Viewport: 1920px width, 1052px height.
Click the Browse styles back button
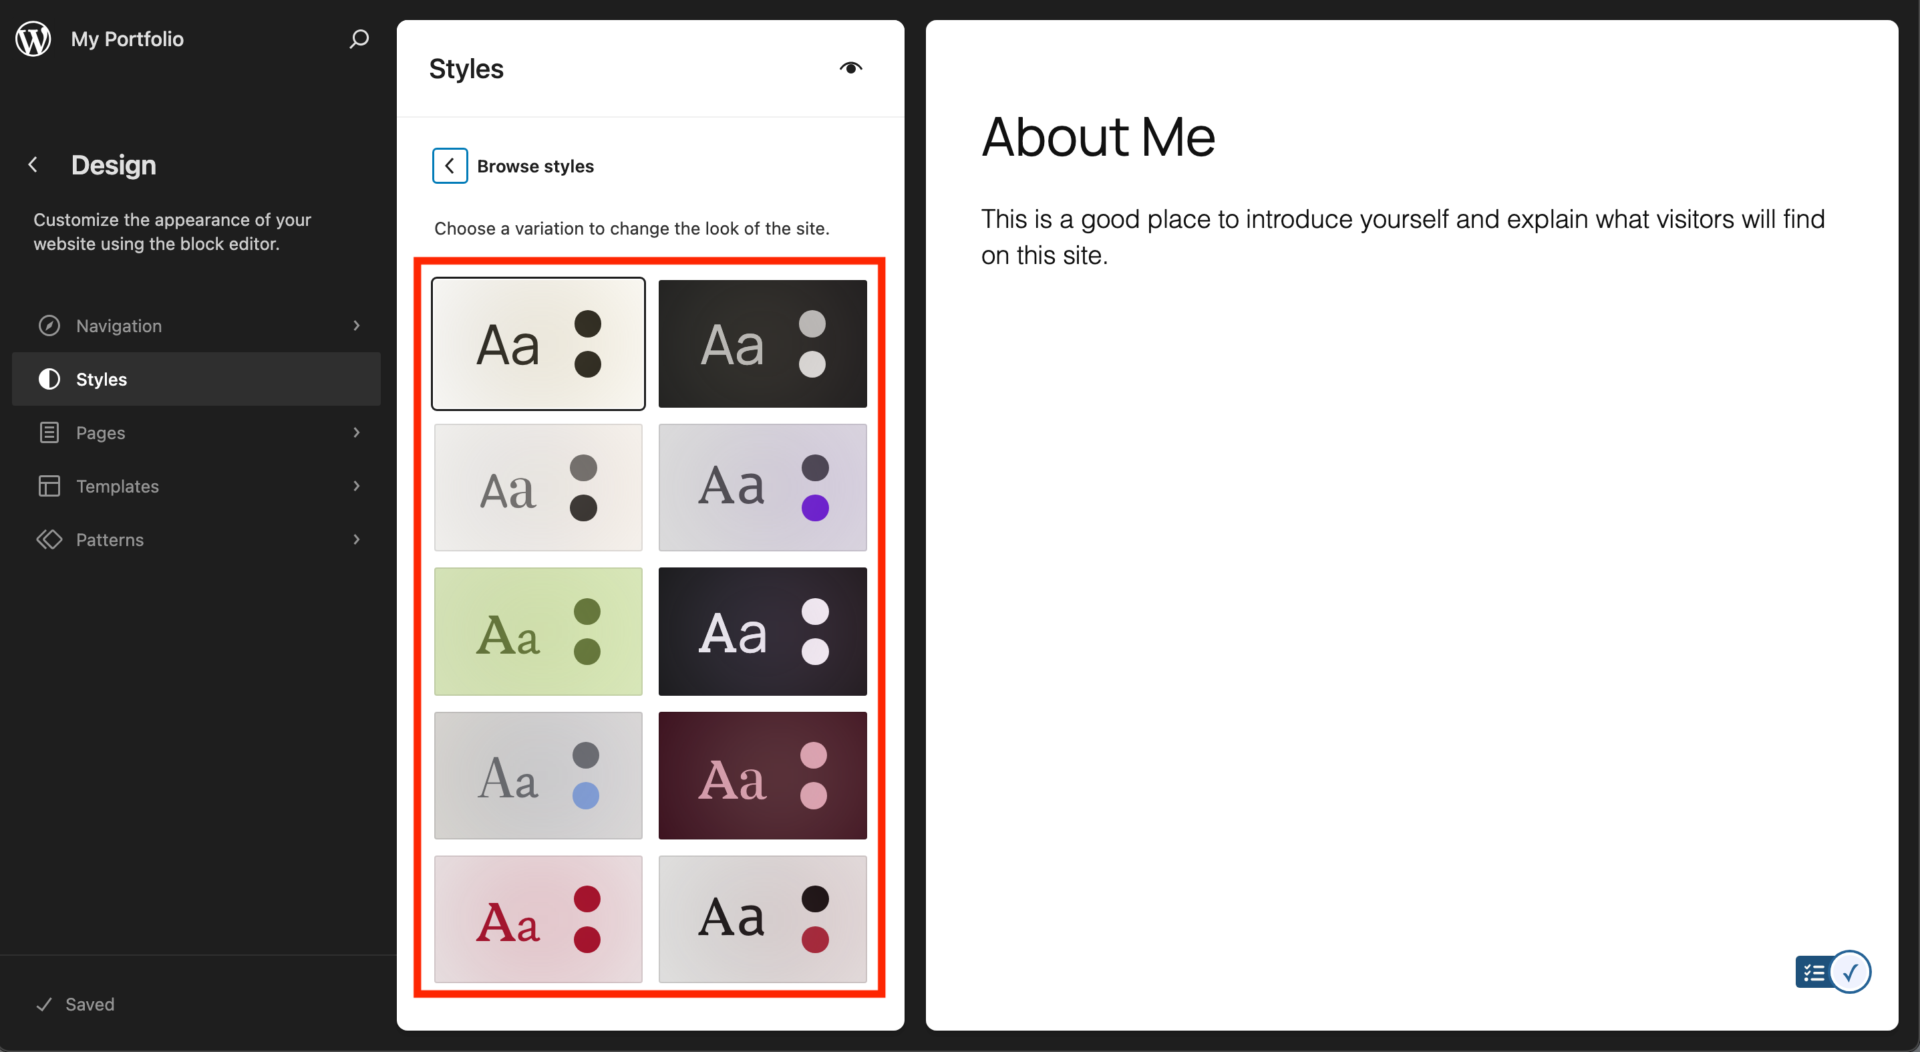tap(450, 166)
